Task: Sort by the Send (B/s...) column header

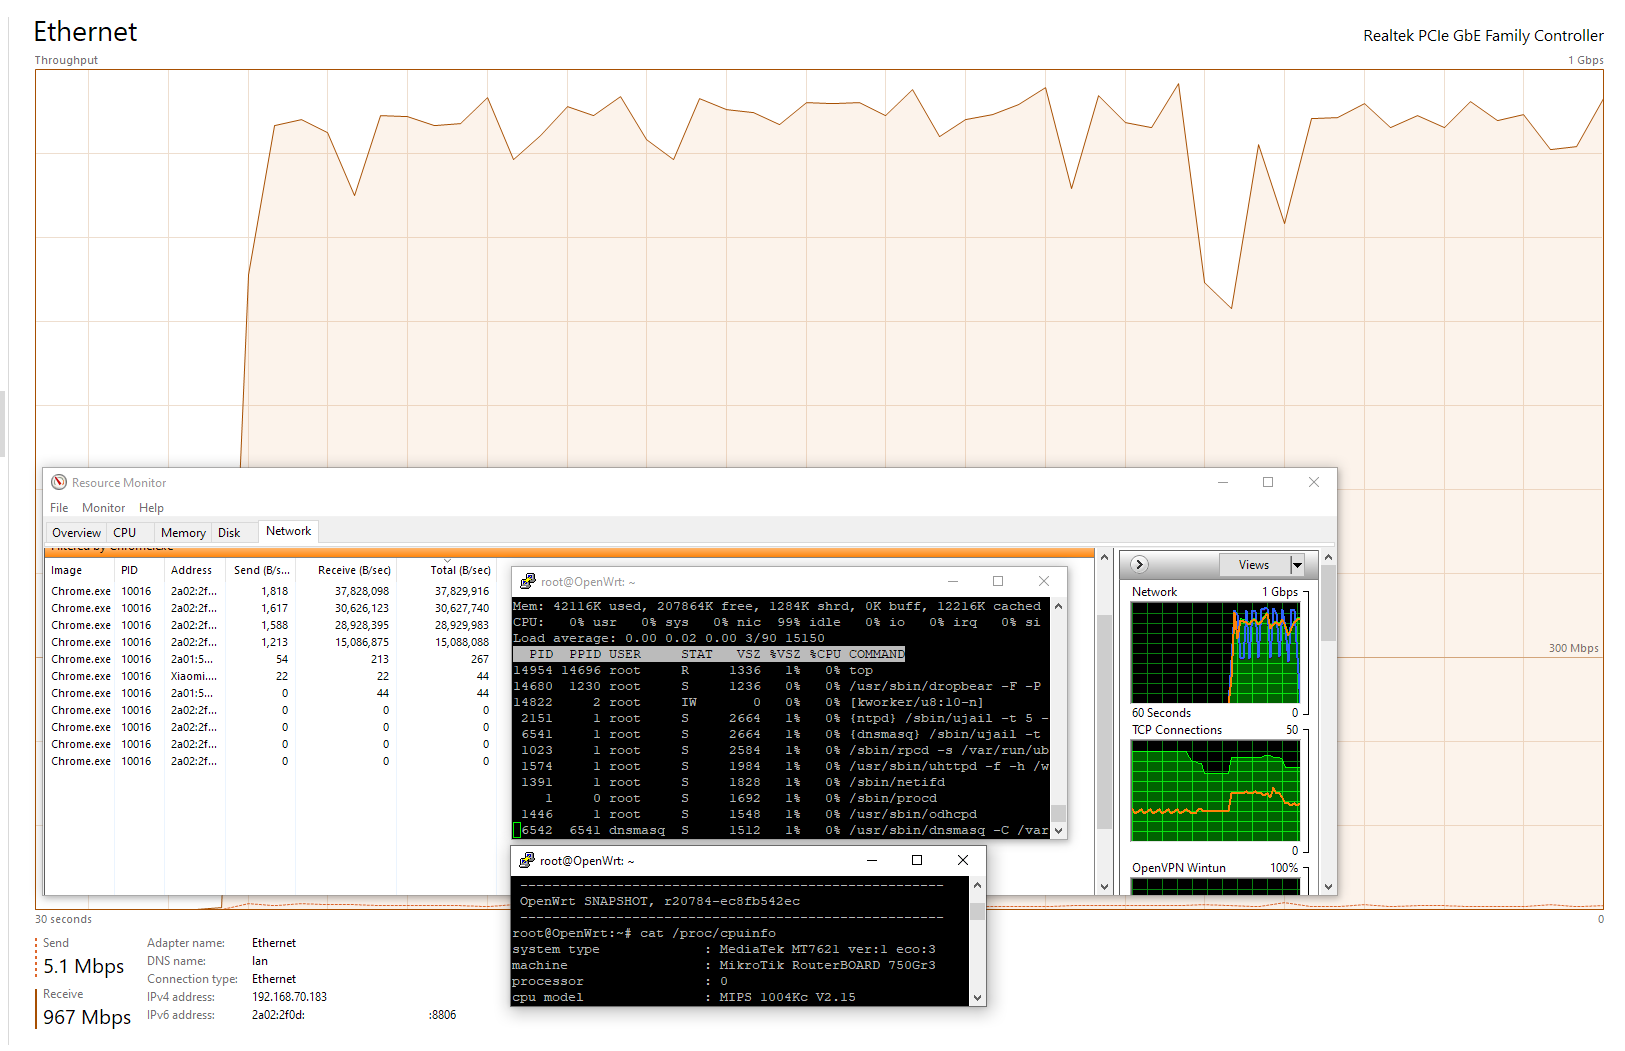Action: coord(261,570)
